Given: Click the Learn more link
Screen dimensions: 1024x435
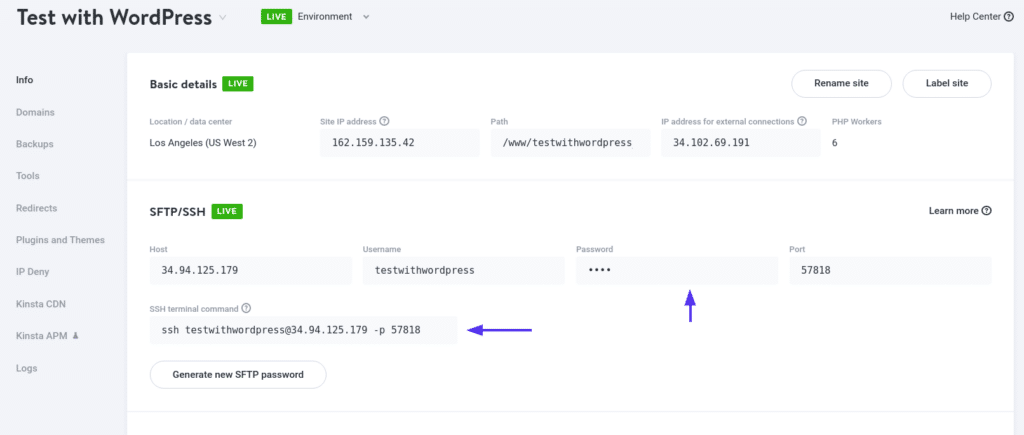Looking at the screenshot, I should point(953,211).
